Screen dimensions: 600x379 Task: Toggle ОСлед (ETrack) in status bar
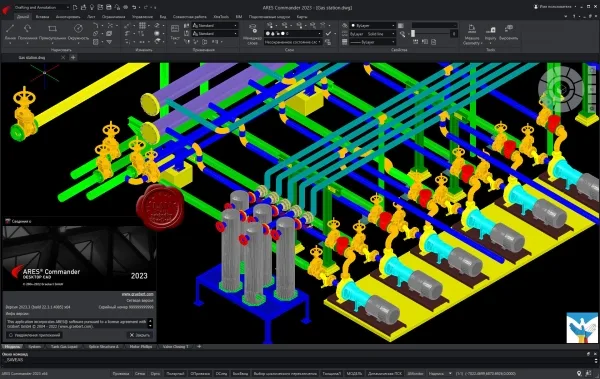click(x=221, y=373)
